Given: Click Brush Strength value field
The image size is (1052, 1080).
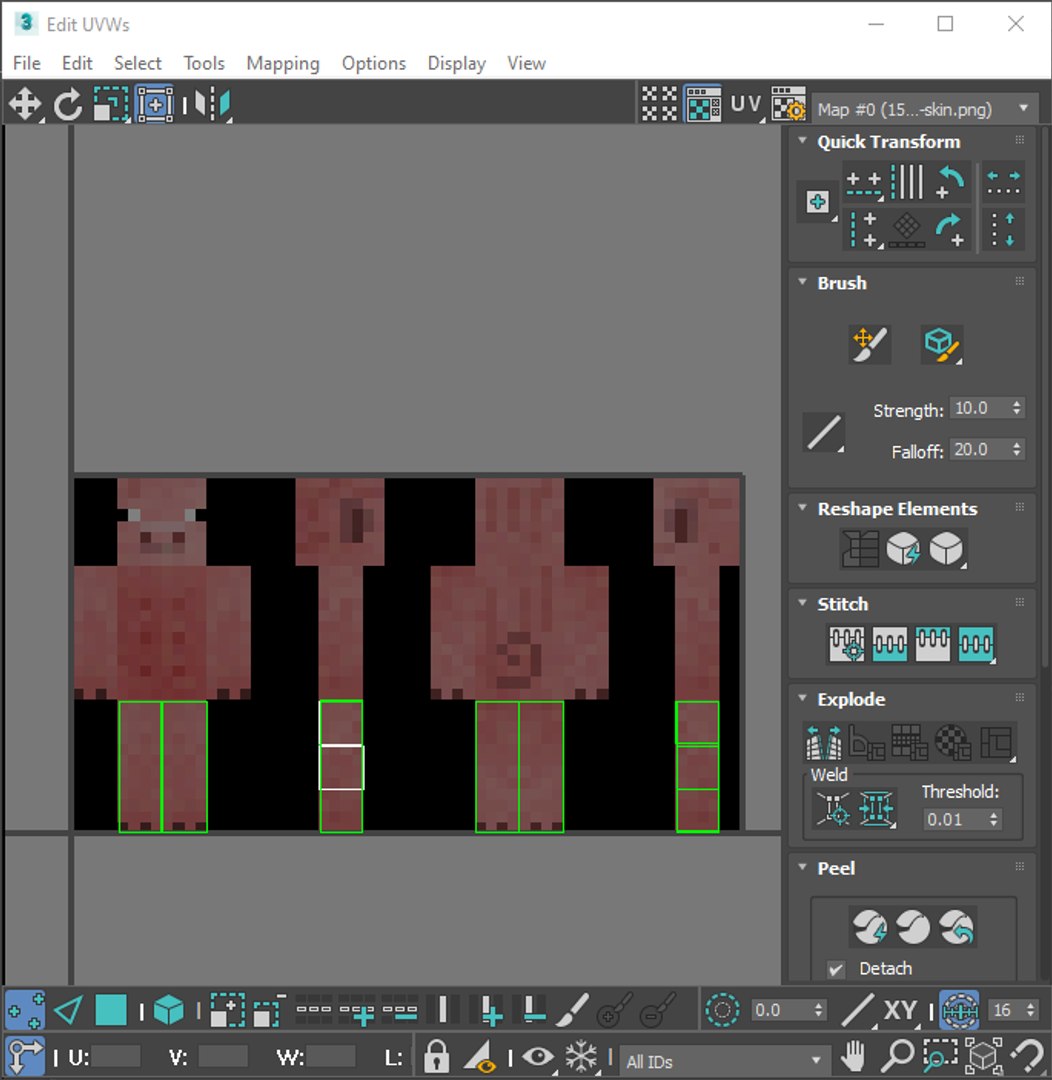Looking at the screenshot, I should 978,408.
